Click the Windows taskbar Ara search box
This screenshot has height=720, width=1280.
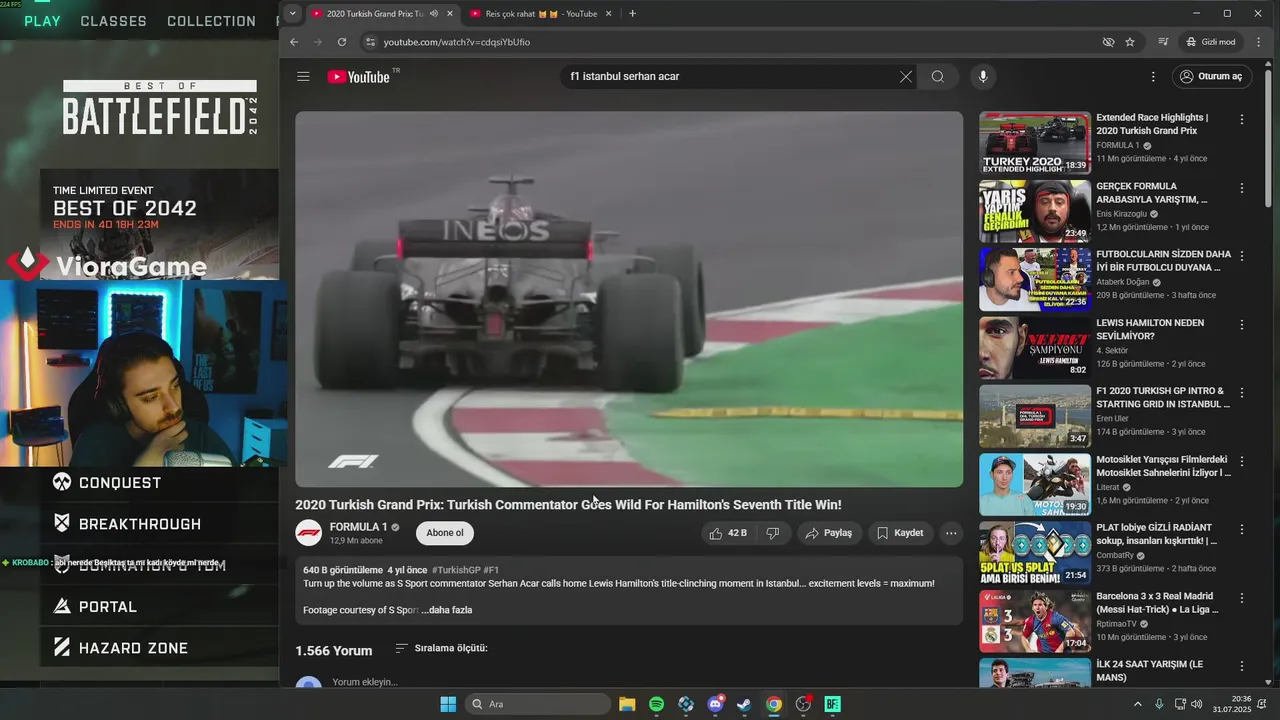[x=539, y=704]
